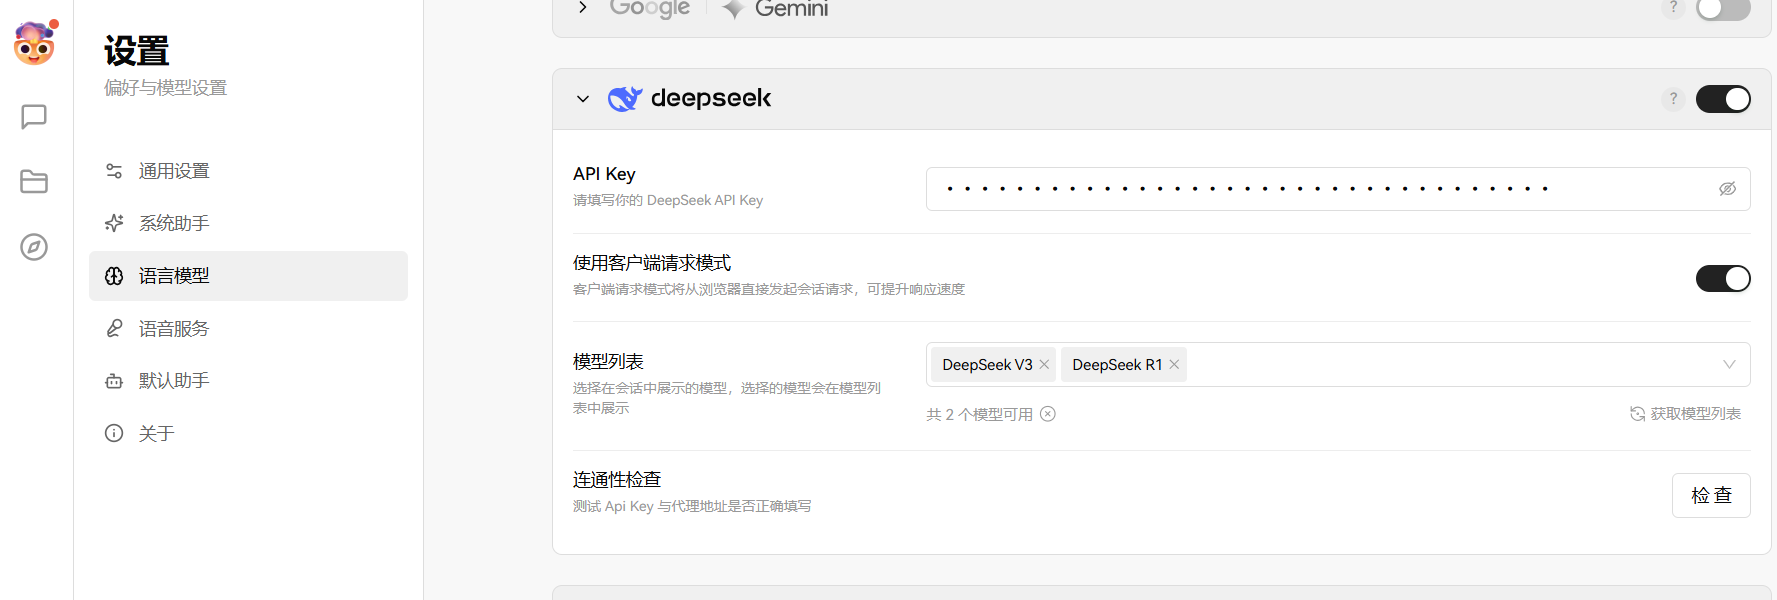Click the 关于 info icon
The width and height of the screenshot is (1777, 600).
114,433
